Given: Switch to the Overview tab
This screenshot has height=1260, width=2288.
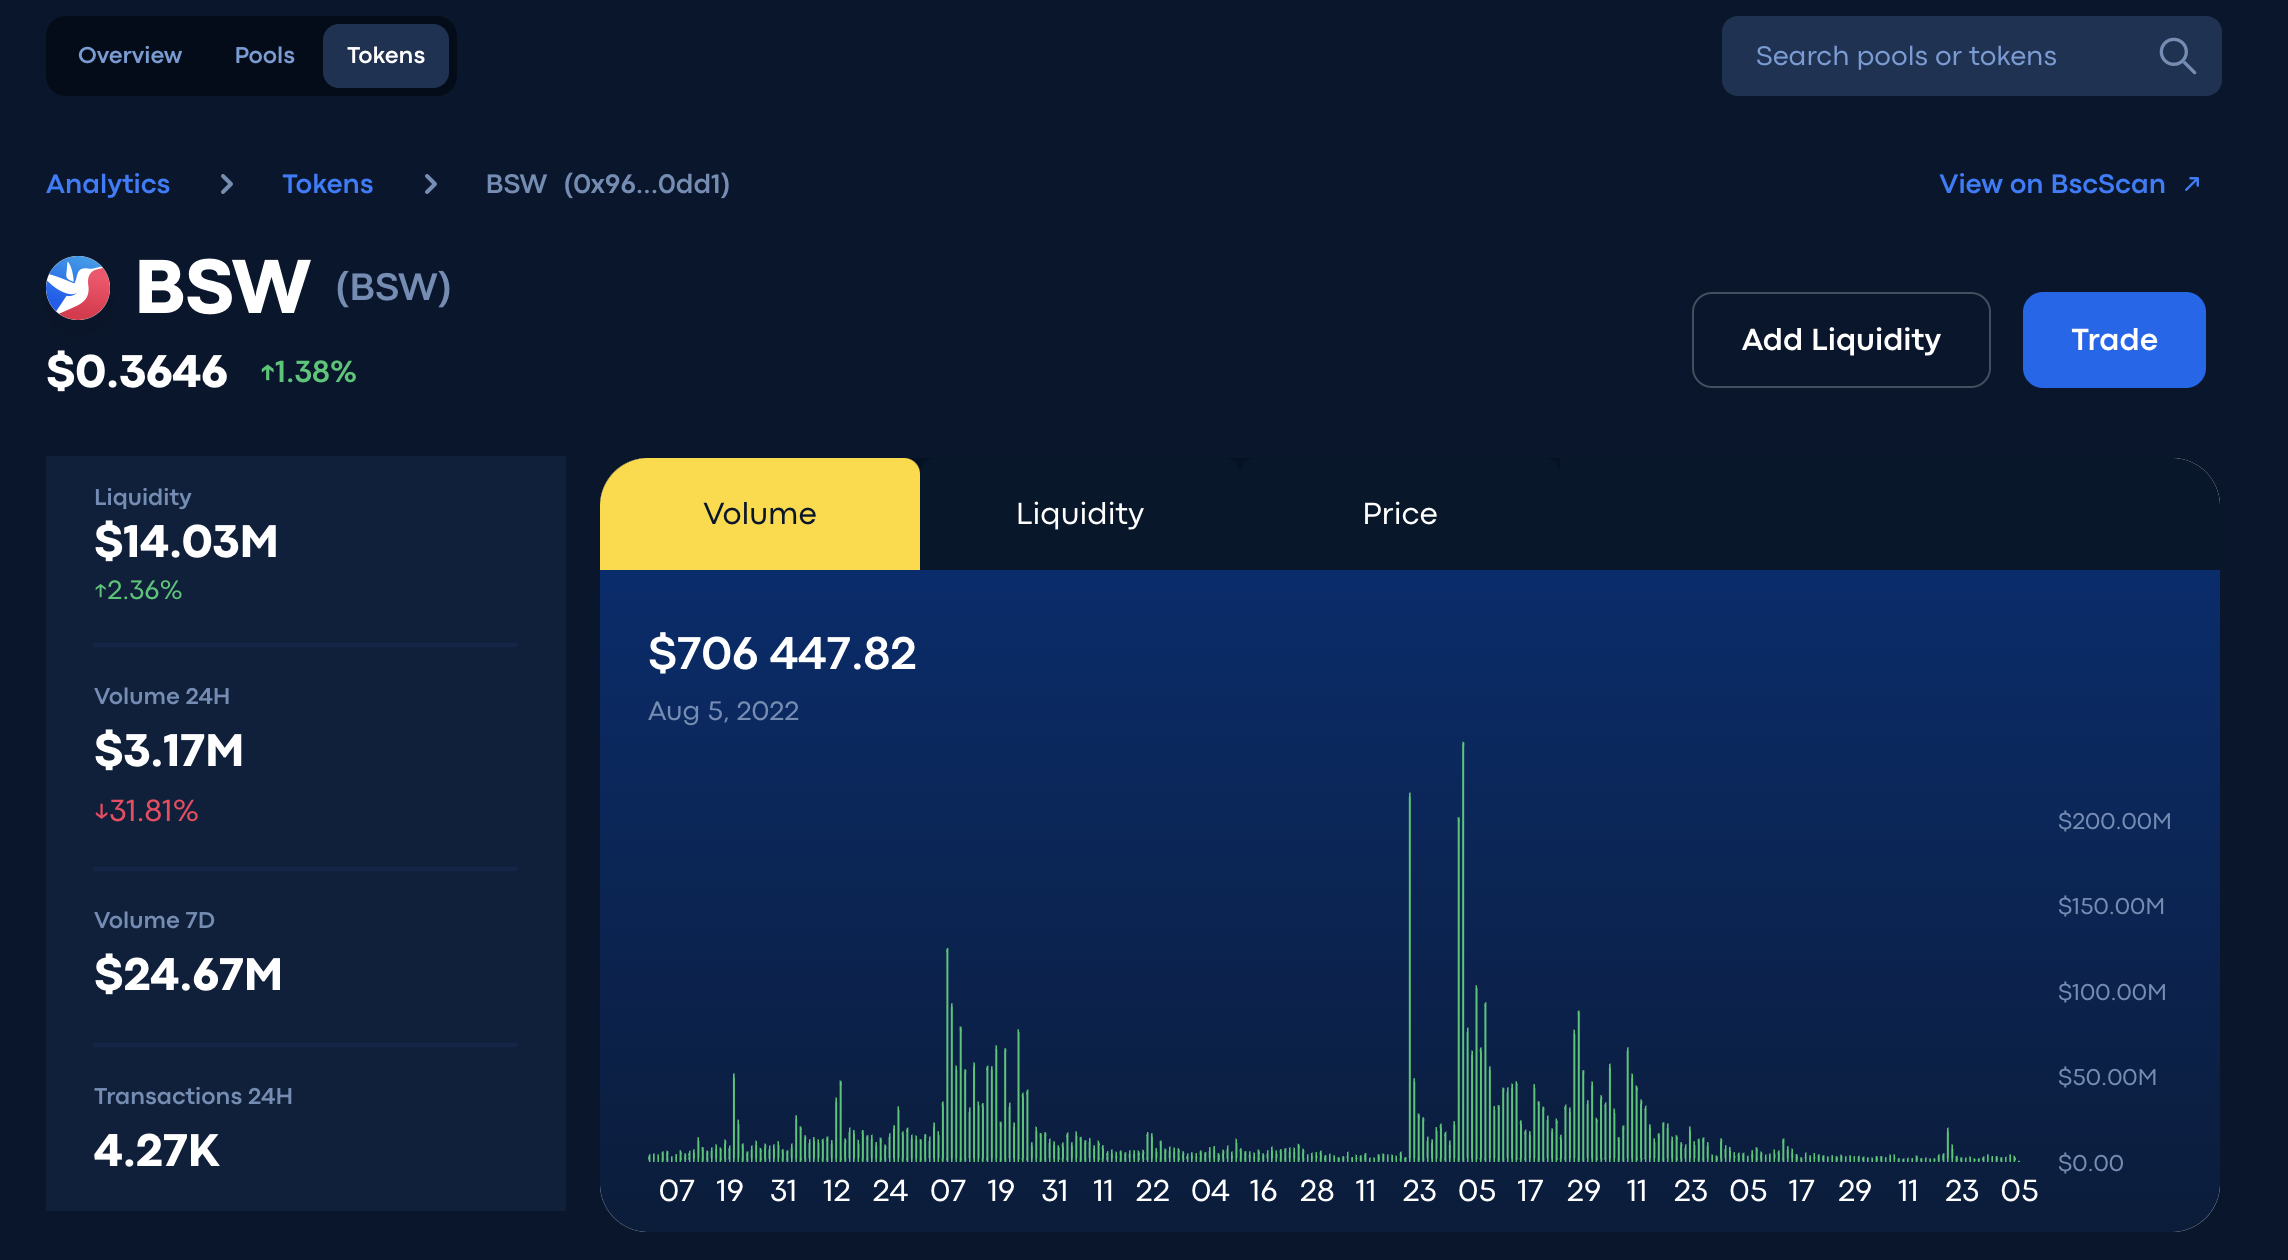Looking at the screenshot, I should (x=130, y=56).
